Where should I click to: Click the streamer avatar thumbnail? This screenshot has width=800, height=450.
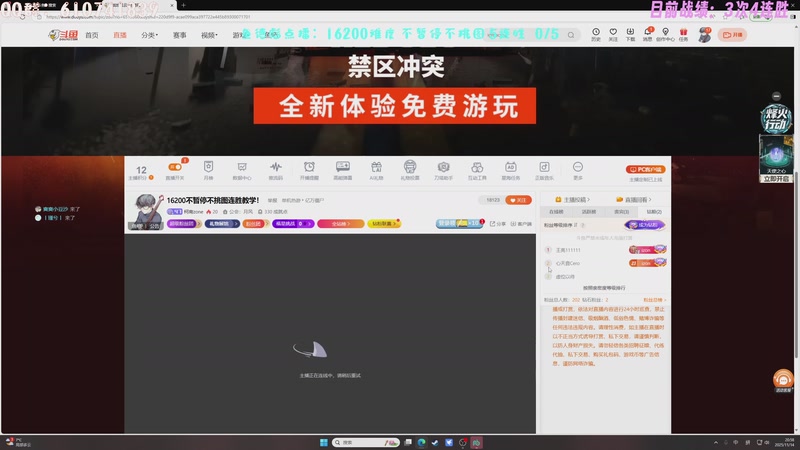[x=146, y=211]
